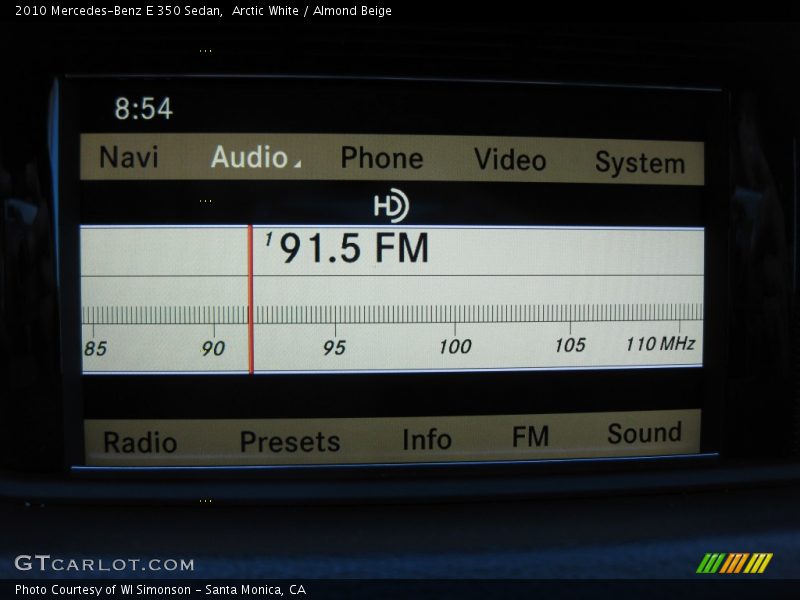Open the System menu

point(640,162)
